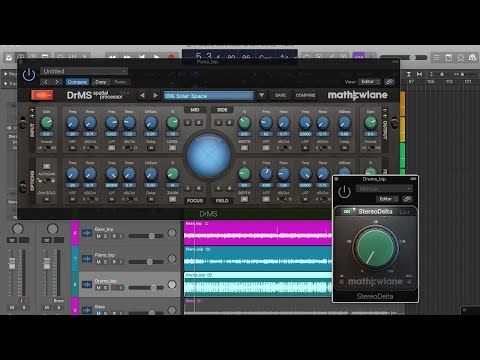This screenshot has width=480, height=360.
Task: Open the View Editor dropdown in DrMS window
Action: point(369,82)
